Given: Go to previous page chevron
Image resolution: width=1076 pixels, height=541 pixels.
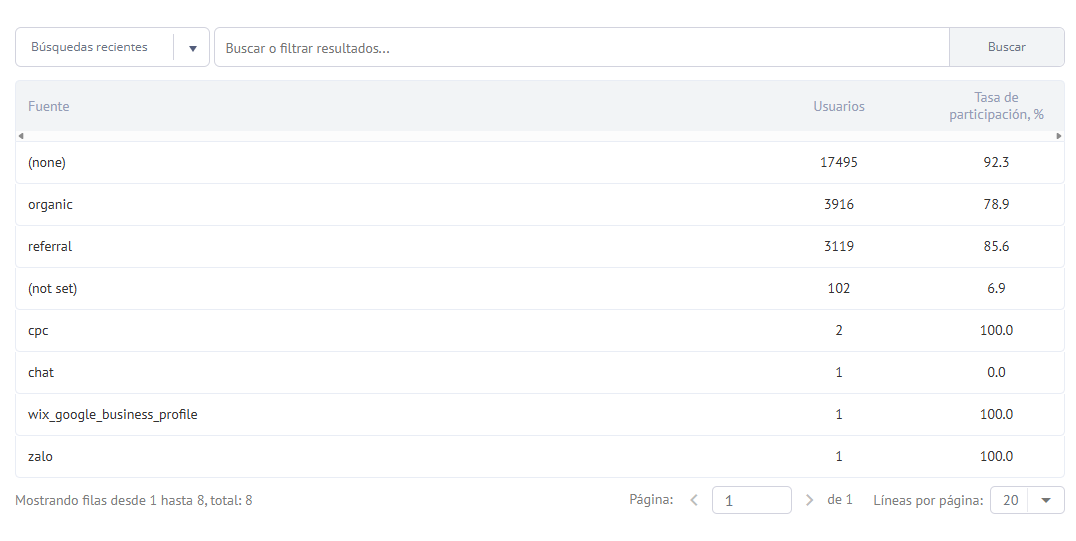Looking at the screenshot, I should point(694,500).
